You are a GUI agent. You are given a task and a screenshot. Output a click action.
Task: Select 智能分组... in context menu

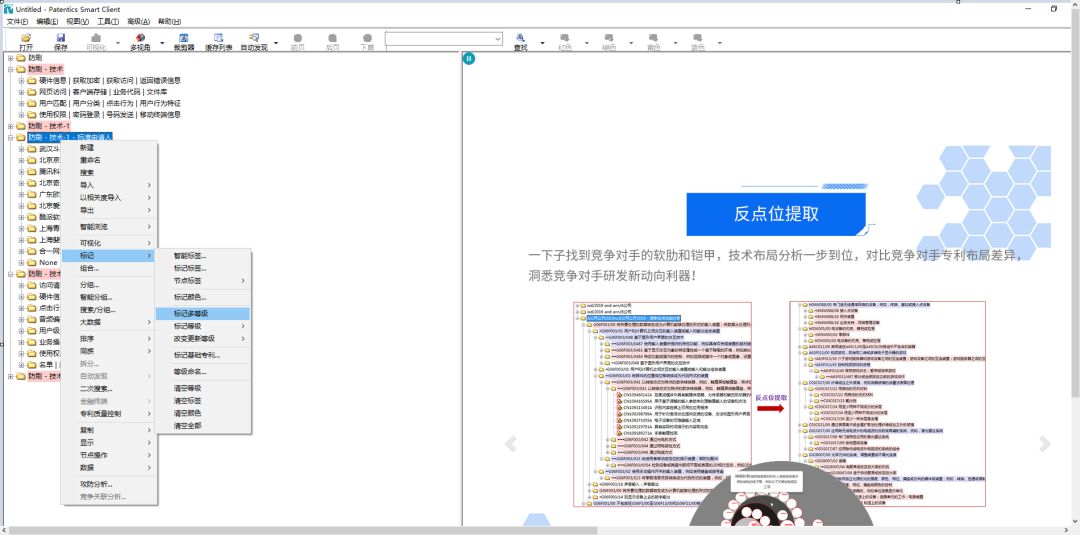tap(109, 297)
